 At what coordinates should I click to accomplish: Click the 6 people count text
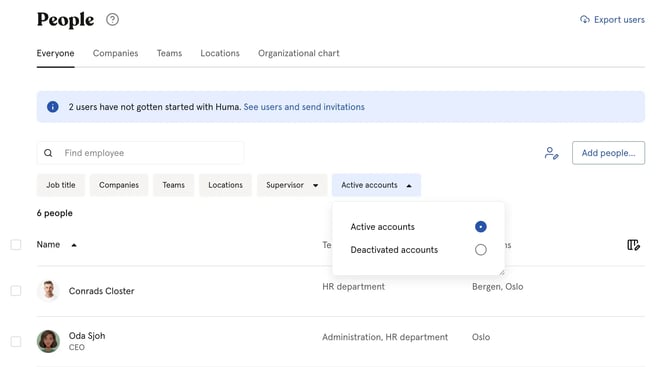tap(55, 213)
